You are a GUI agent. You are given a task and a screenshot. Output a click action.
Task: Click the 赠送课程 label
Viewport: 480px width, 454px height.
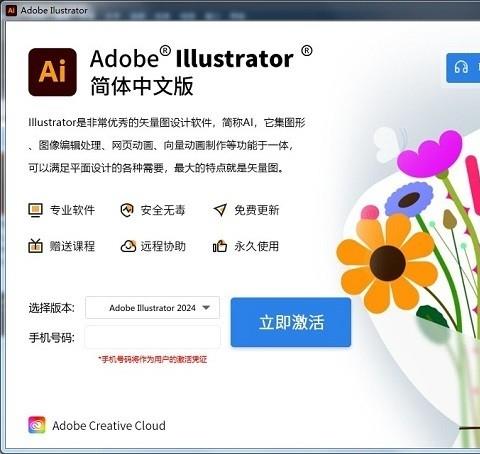(x=72, y=246)
